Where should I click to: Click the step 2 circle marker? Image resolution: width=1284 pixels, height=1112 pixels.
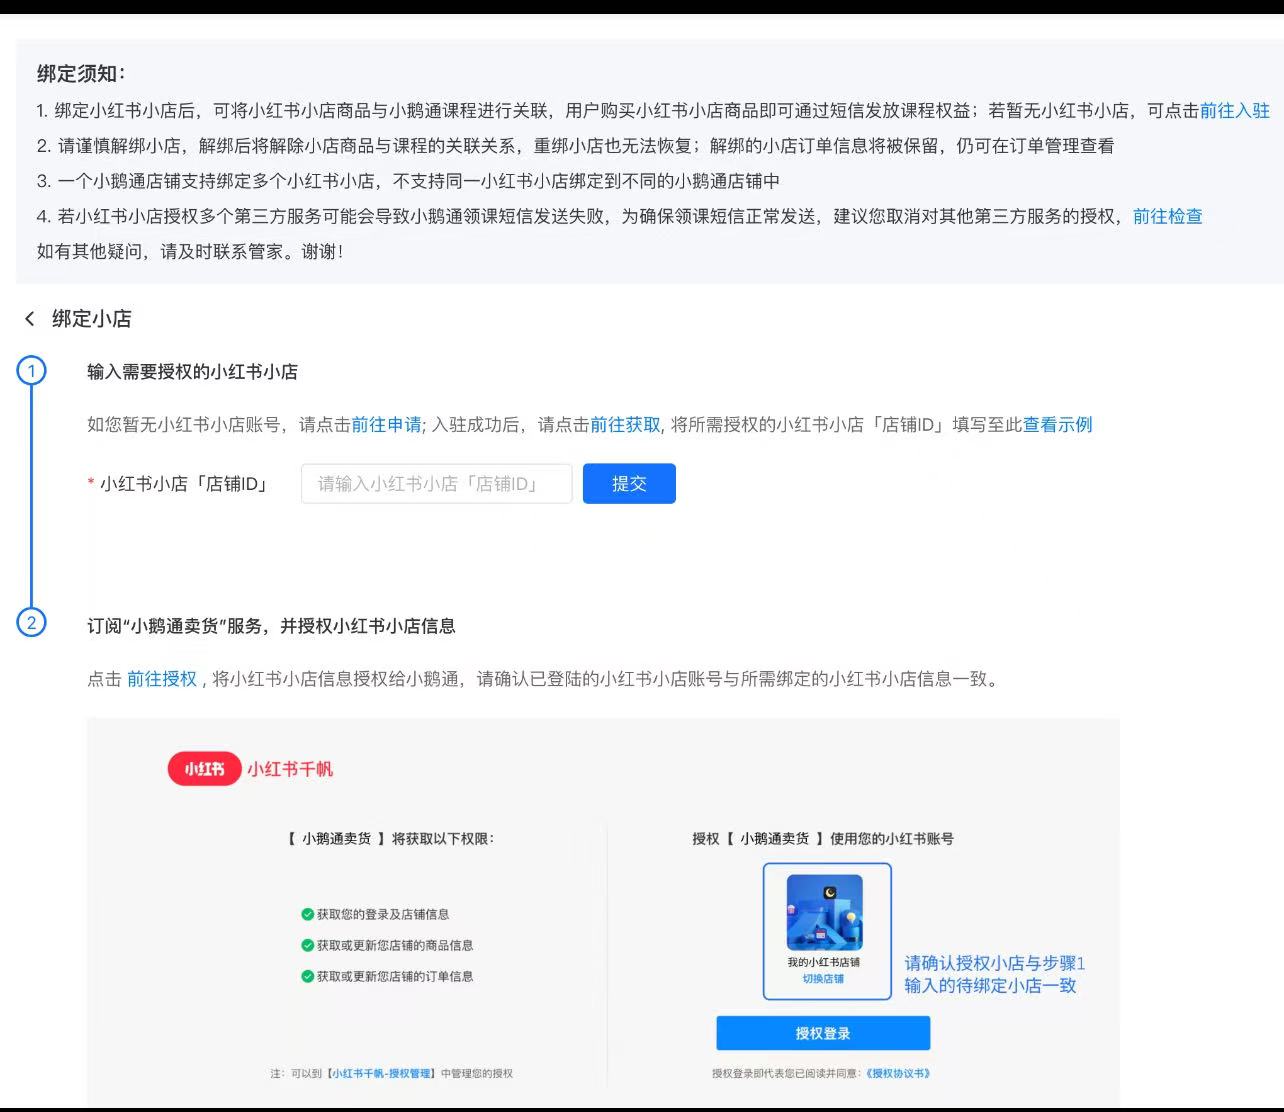32,623
